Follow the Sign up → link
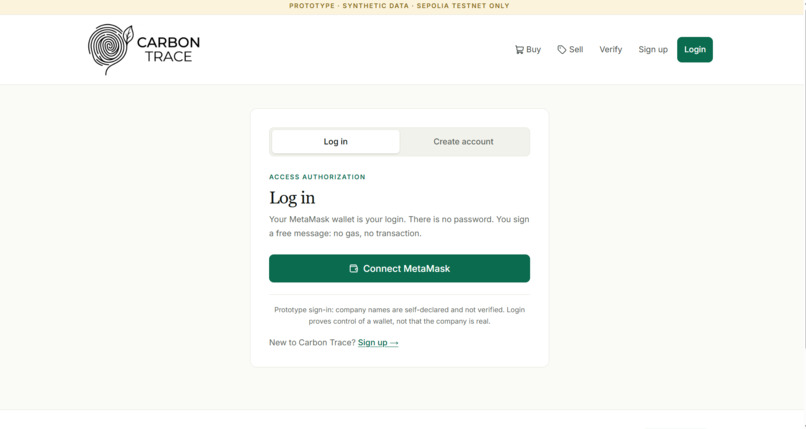 378,342
